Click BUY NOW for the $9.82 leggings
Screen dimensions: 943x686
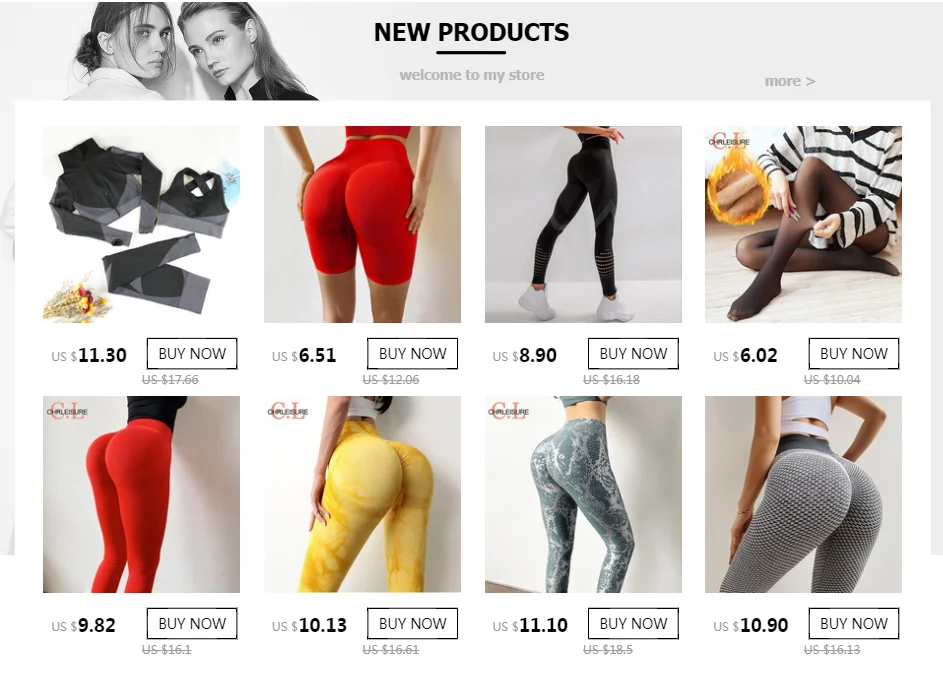[192, 623]
